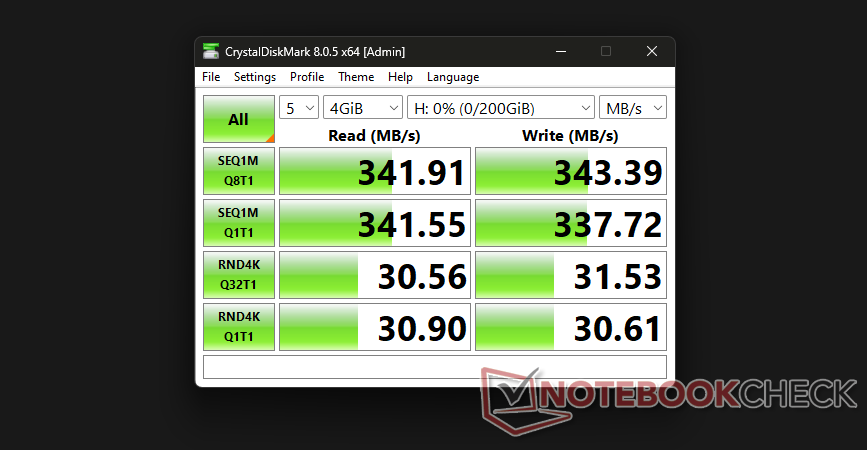Open the Theme menu
Image resolution: width=867 pixels, height=450 pixels.
[x=356, y=77]
